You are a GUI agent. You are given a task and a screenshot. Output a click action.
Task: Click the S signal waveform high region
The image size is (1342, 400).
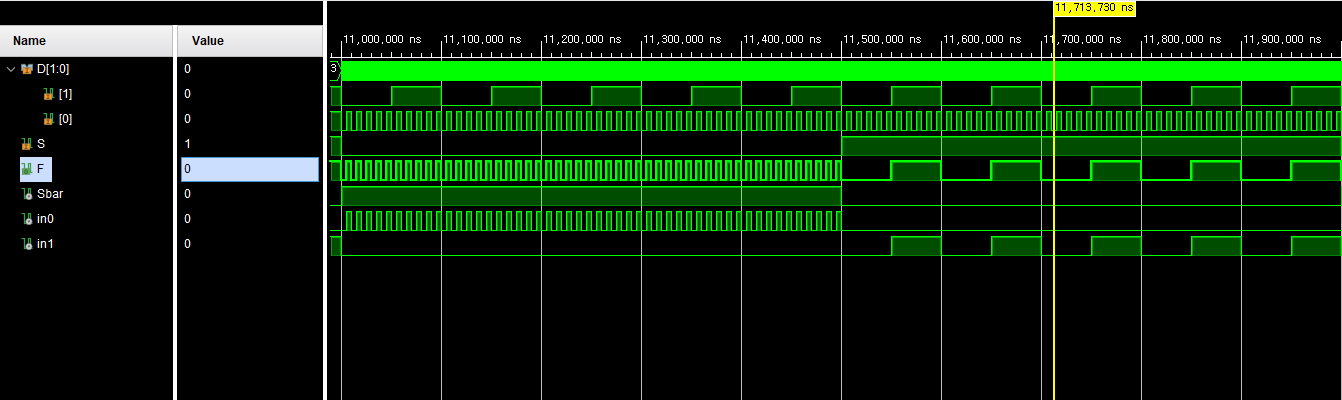click(1090, 146)
